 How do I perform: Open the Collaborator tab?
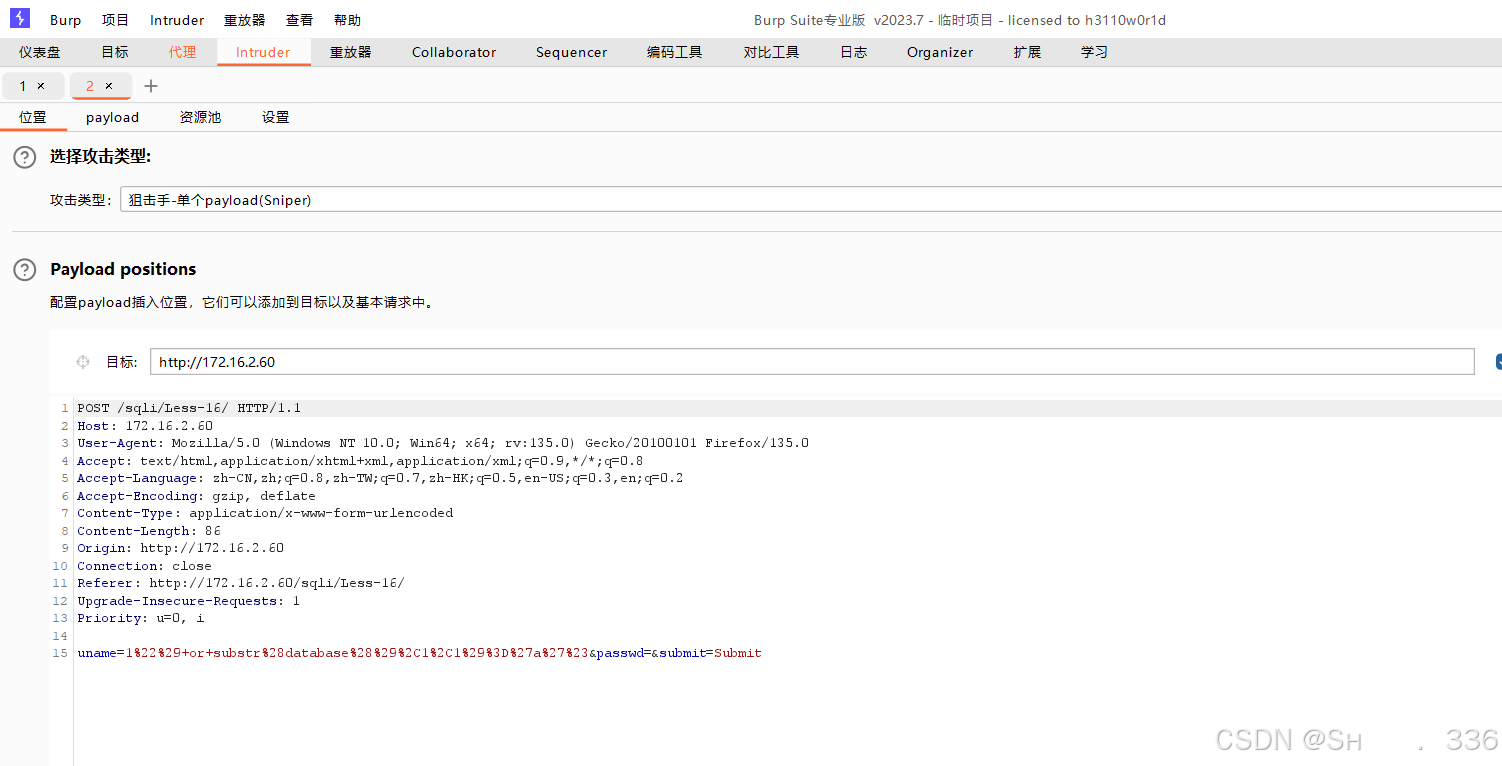[454, 52]
